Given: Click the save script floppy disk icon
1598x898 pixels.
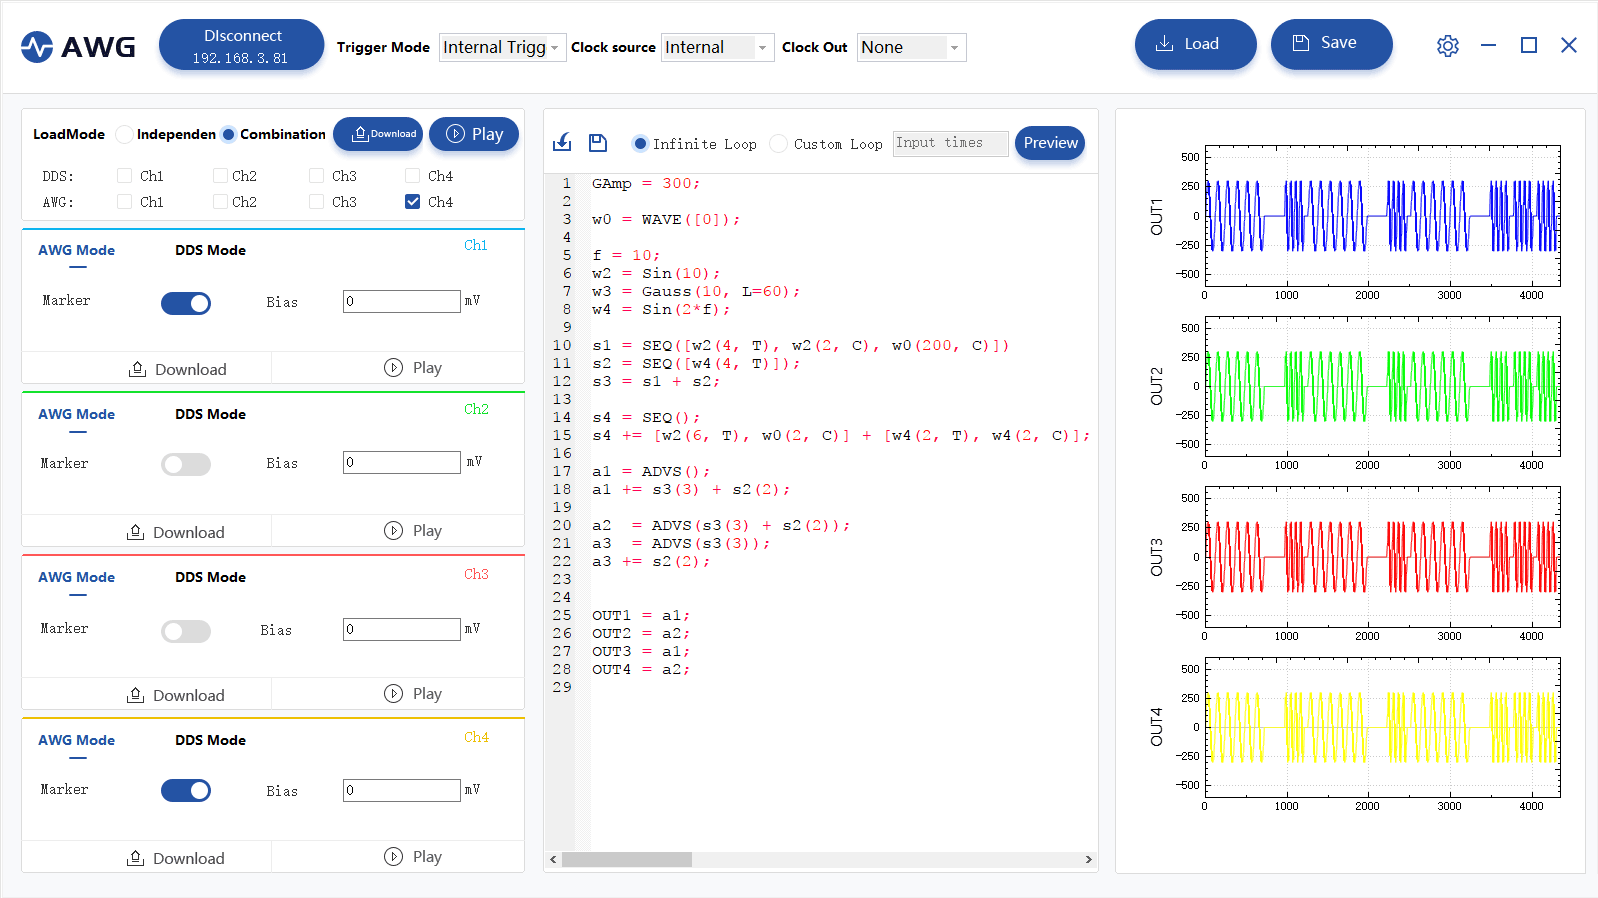Looking at the screenshot, I should (x=598, y=143).
